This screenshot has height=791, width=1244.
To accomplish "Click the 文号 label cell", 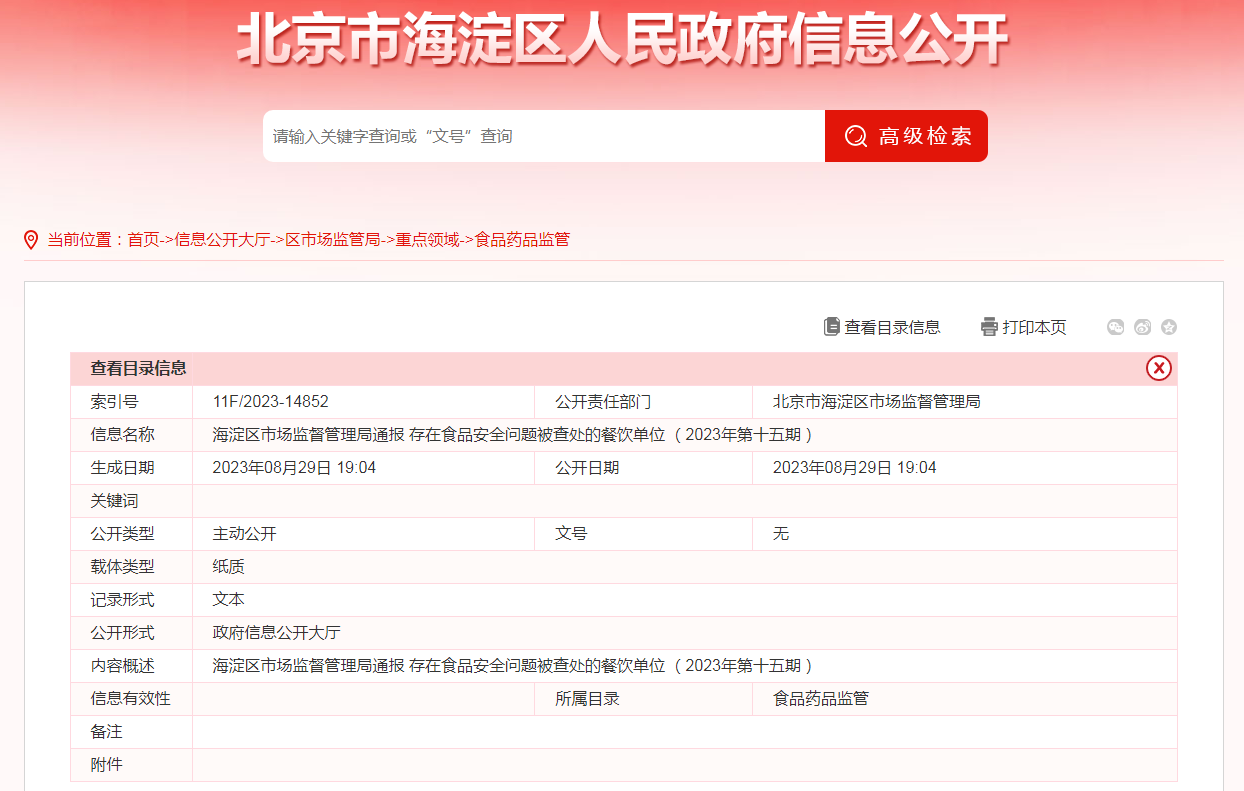I will pyautogui.click(x=644, y=534).
